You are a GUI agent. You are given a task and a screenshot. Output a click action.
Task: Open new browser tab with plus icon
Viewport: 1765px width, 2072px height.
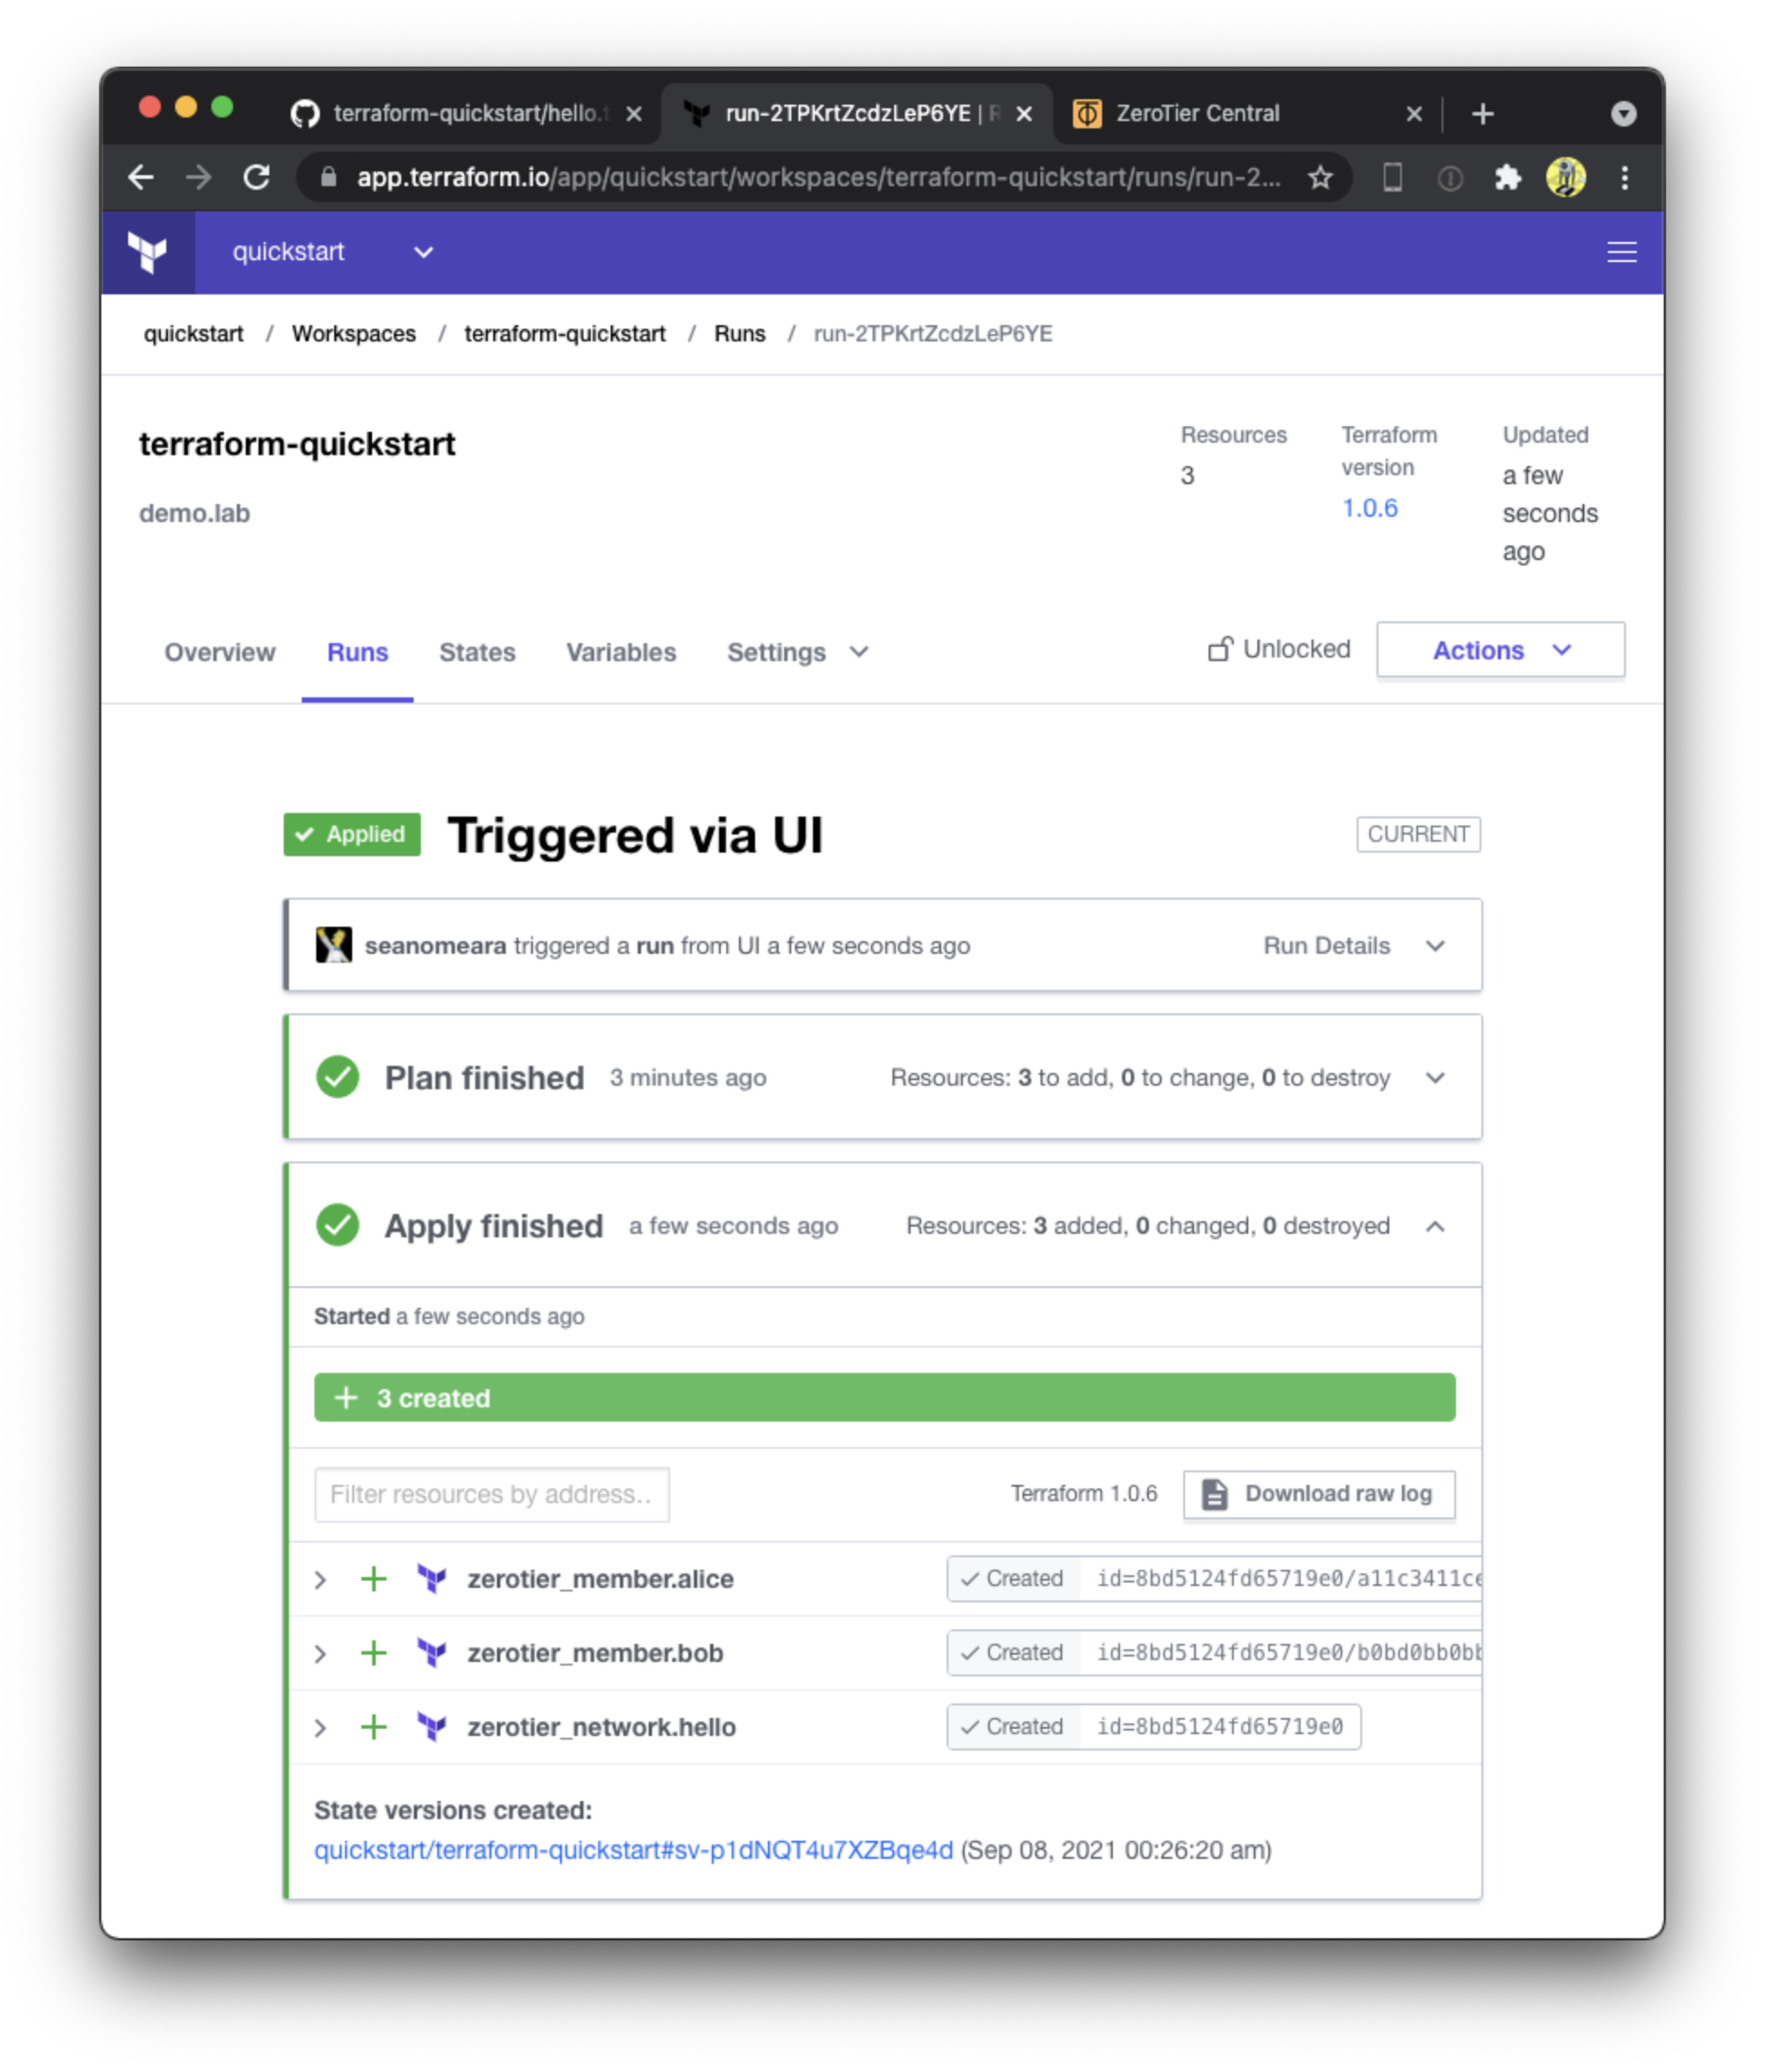1482,114
